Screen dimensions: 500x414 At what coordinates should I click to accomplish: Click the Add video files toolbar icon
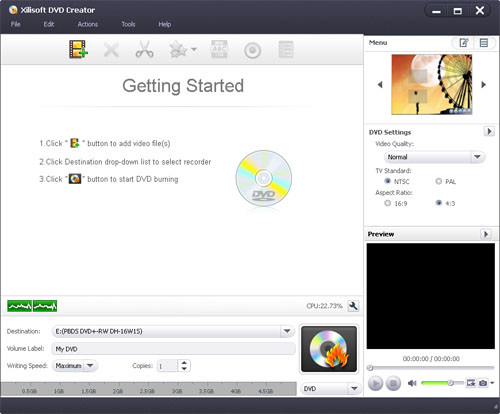(x=78, y=49)
